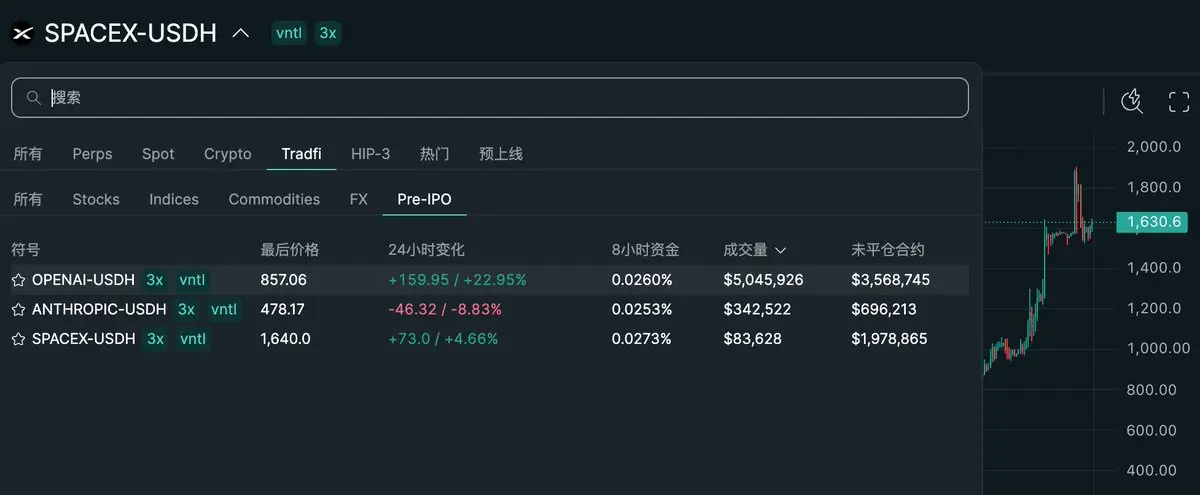This screenshot has width=1200, height=495.
Task: Click the 0.0260% funding value
Action: 642,280
